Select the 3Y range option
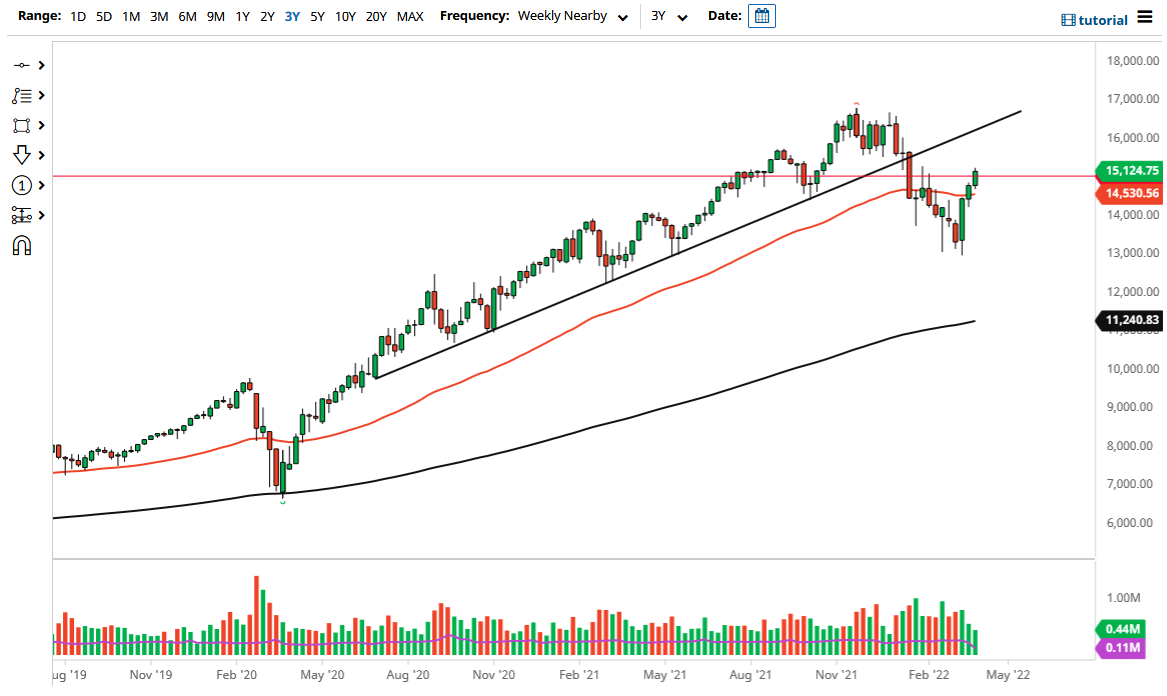The height and width of the screenshot is (696, 1167). click(x=291, y=16)
